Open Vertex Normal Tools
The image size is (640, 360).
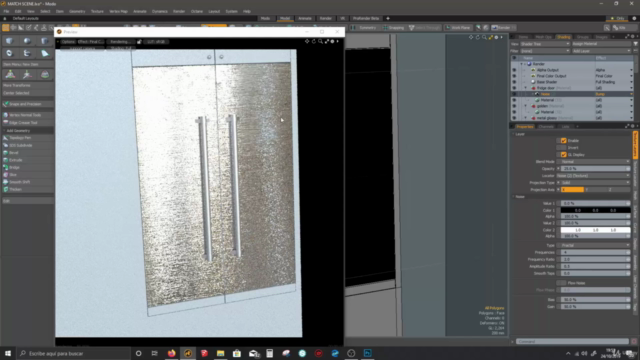[27, 115]
